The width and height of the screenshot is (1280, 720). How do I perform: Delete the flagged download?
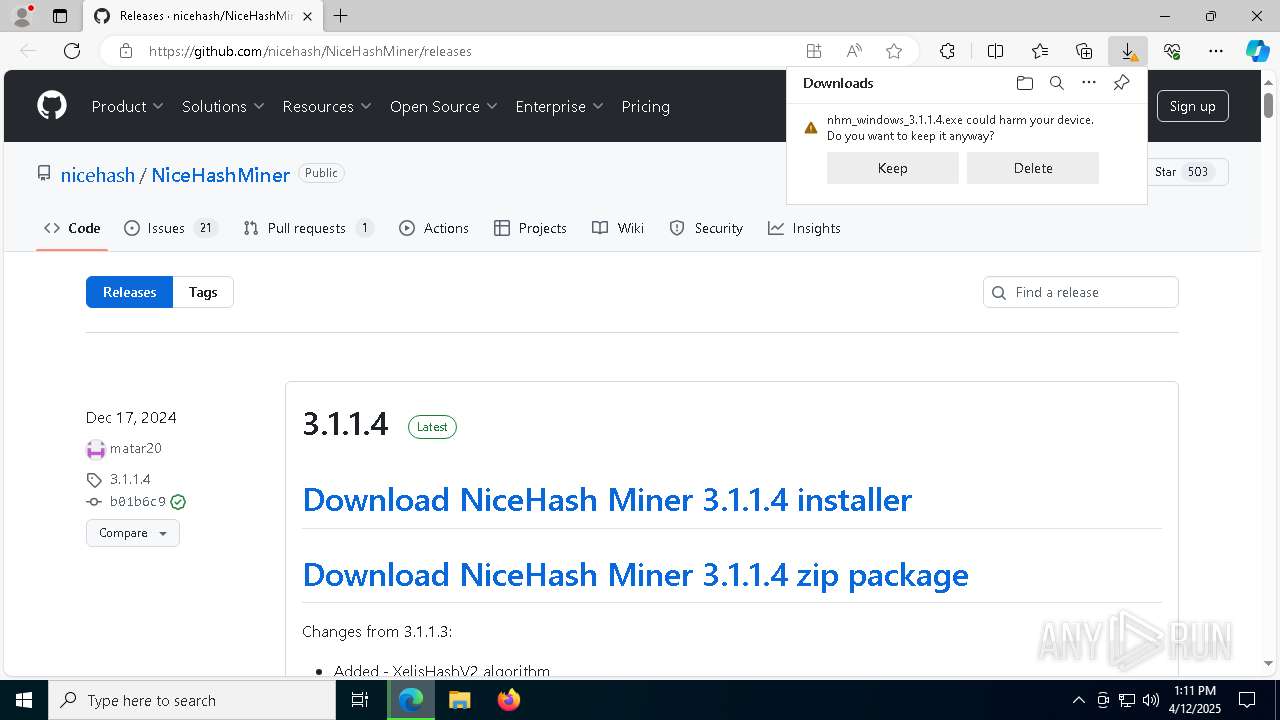pyautogui.click(x=1032, y=168)
